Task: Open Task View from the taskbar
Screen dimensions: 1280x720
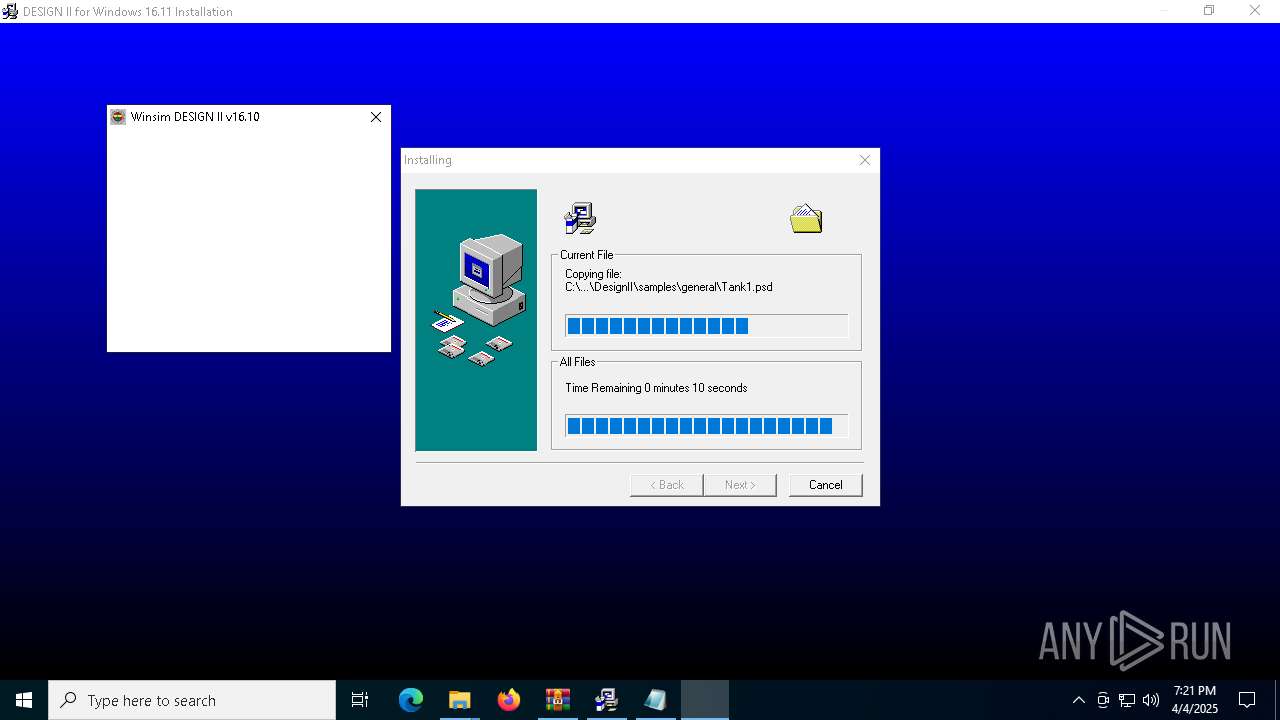Action: [360, 700]
